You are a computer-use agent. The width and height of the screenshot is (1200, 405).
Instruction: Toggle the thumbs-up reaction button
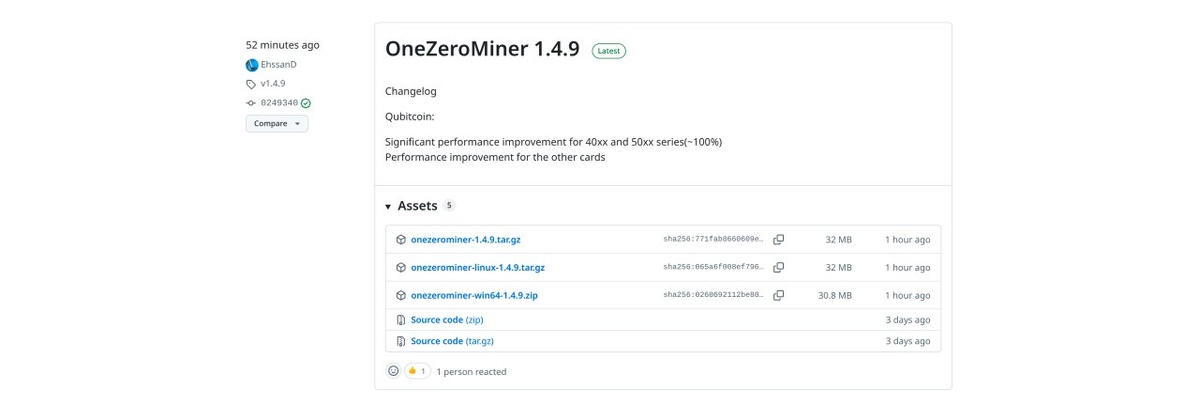click(x=417, y=371)
